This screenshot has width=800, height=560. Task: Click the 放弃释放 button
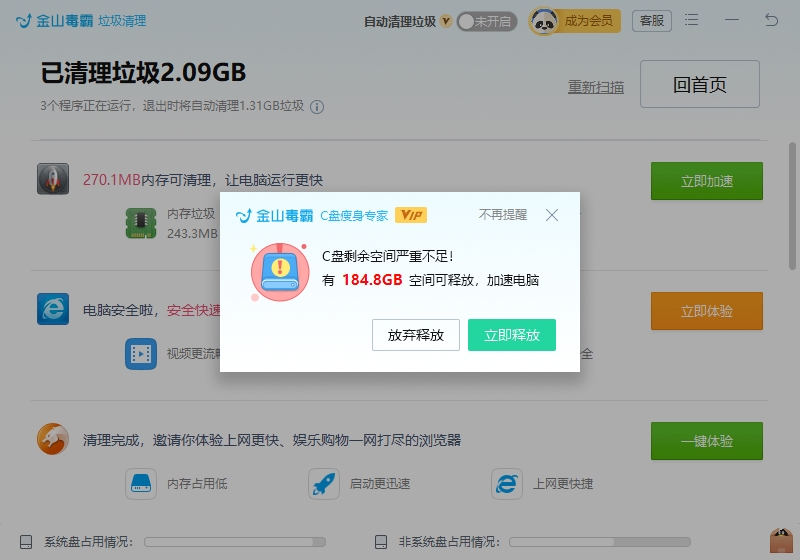point(416,335)
